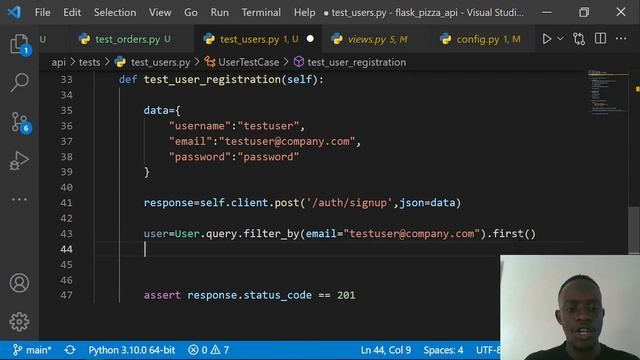Open the View menu
The width and height of the screenshot is (640, 360).
[x=160, y=13]
